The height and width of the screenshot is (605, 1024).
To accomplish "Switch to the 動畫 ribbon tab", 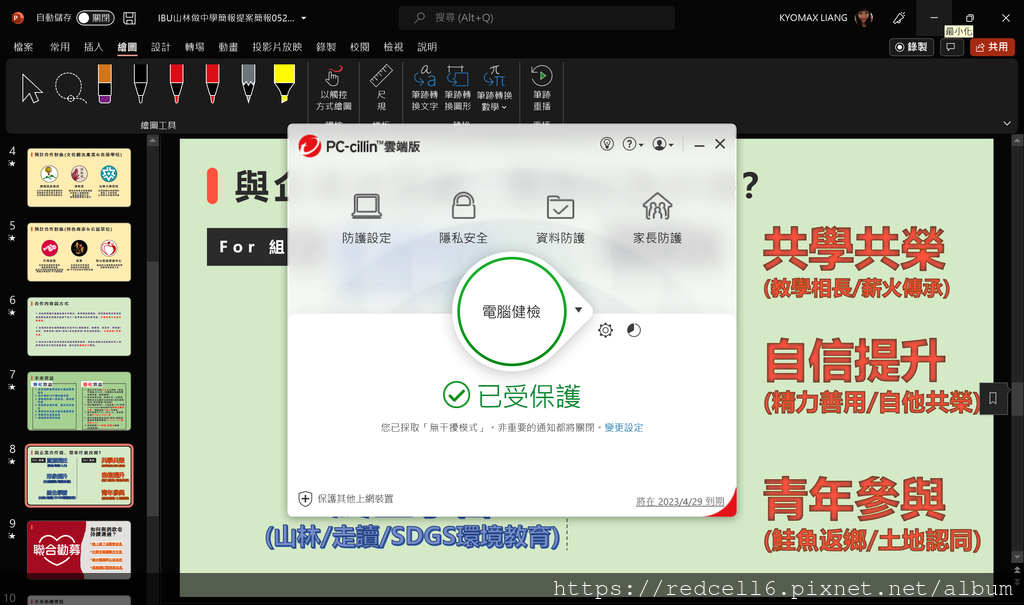I will pos(229,47).
